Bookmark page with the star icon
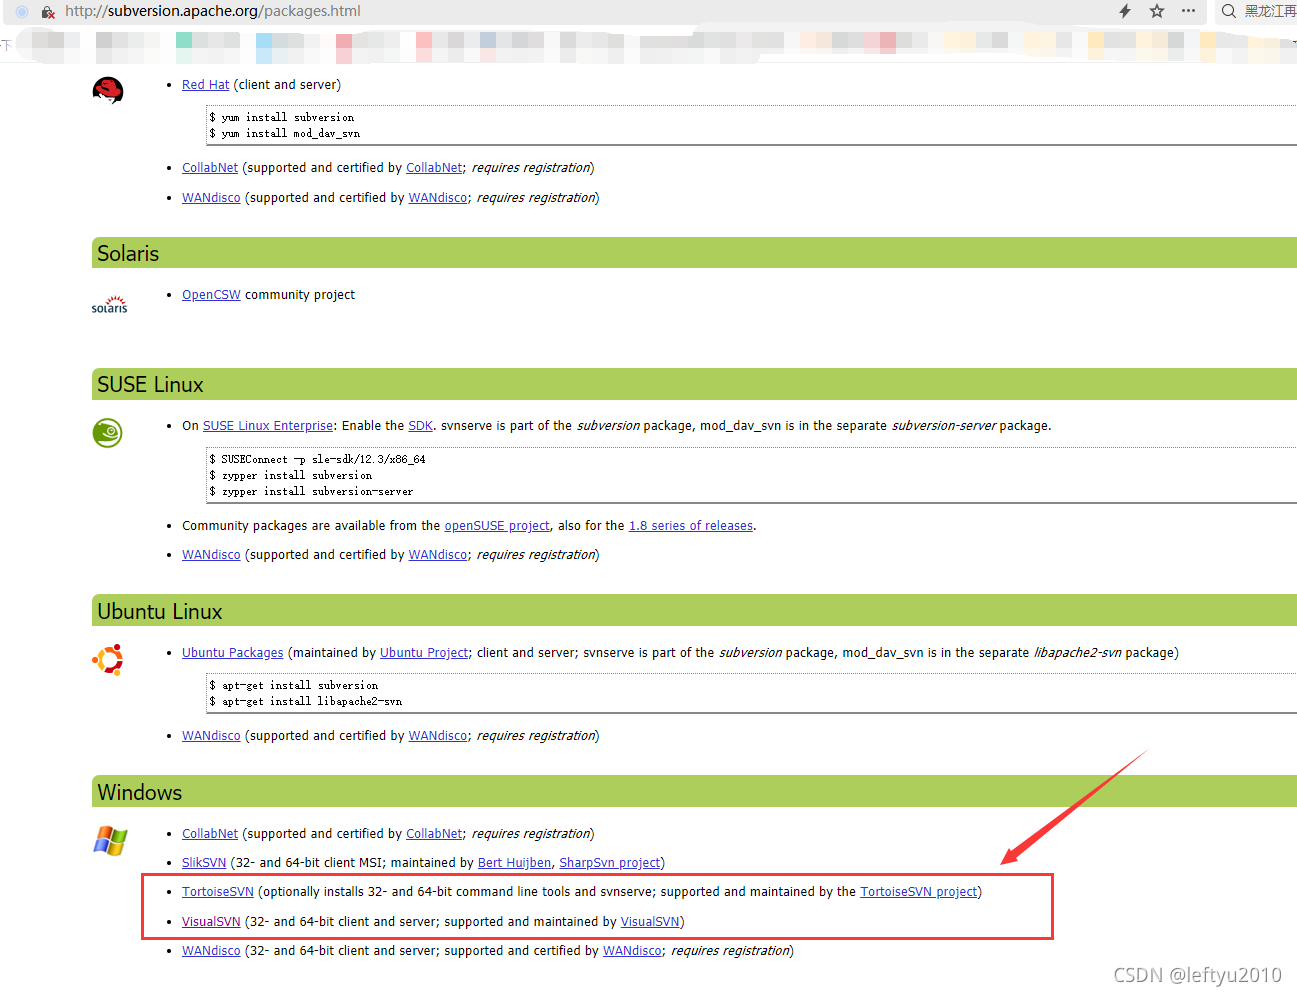The image size is (1297, 996). [1157, 11]
